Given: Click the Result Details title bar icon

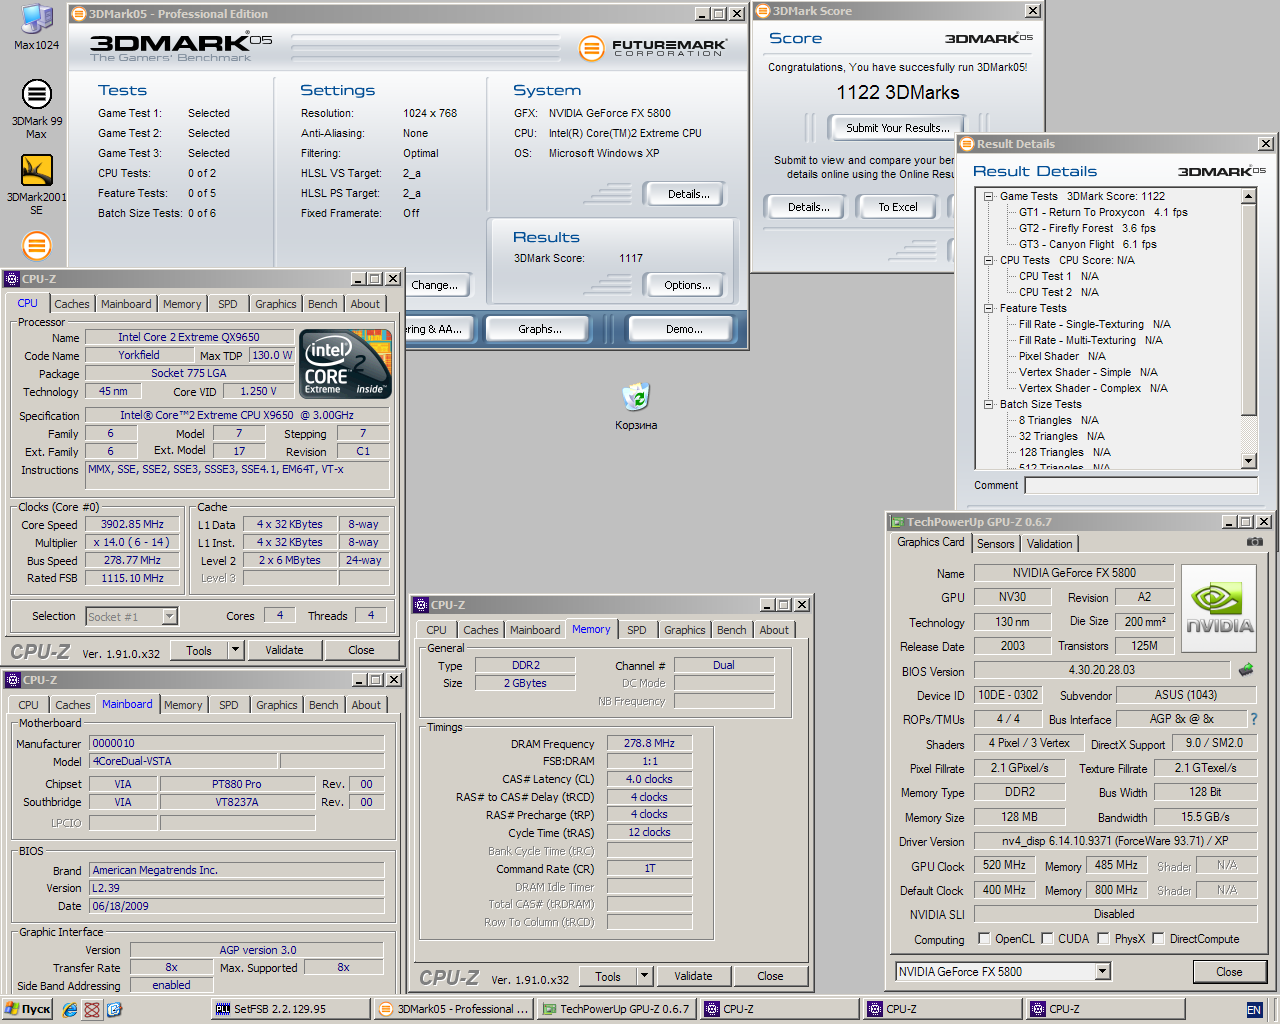Looking at the screenshot, I should click(x=967, y=144).
